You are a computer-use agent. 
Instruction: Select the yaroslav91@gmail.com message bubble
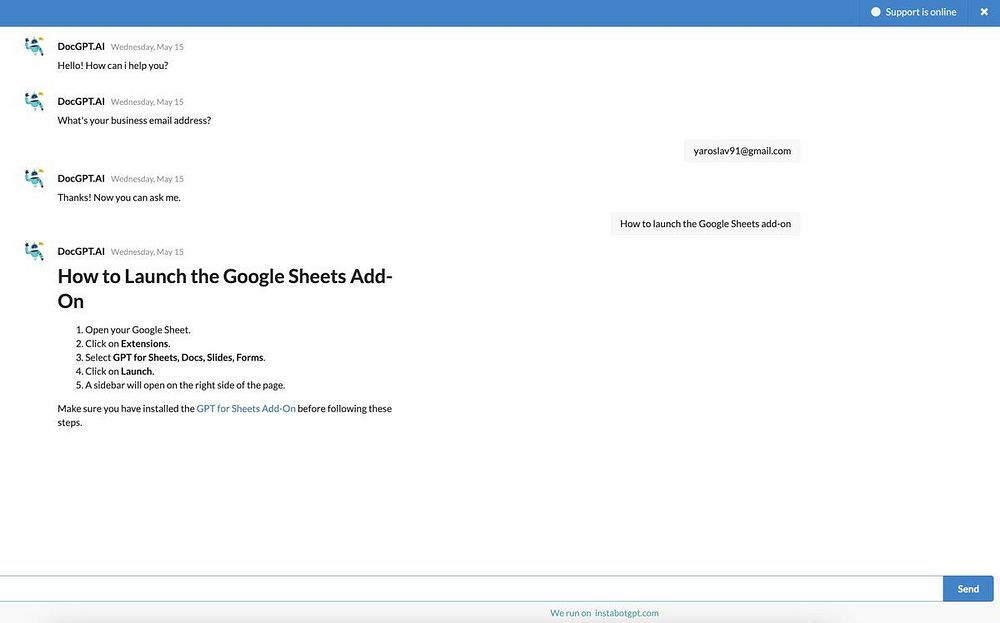pyautogui.click(x=742, y=151)
